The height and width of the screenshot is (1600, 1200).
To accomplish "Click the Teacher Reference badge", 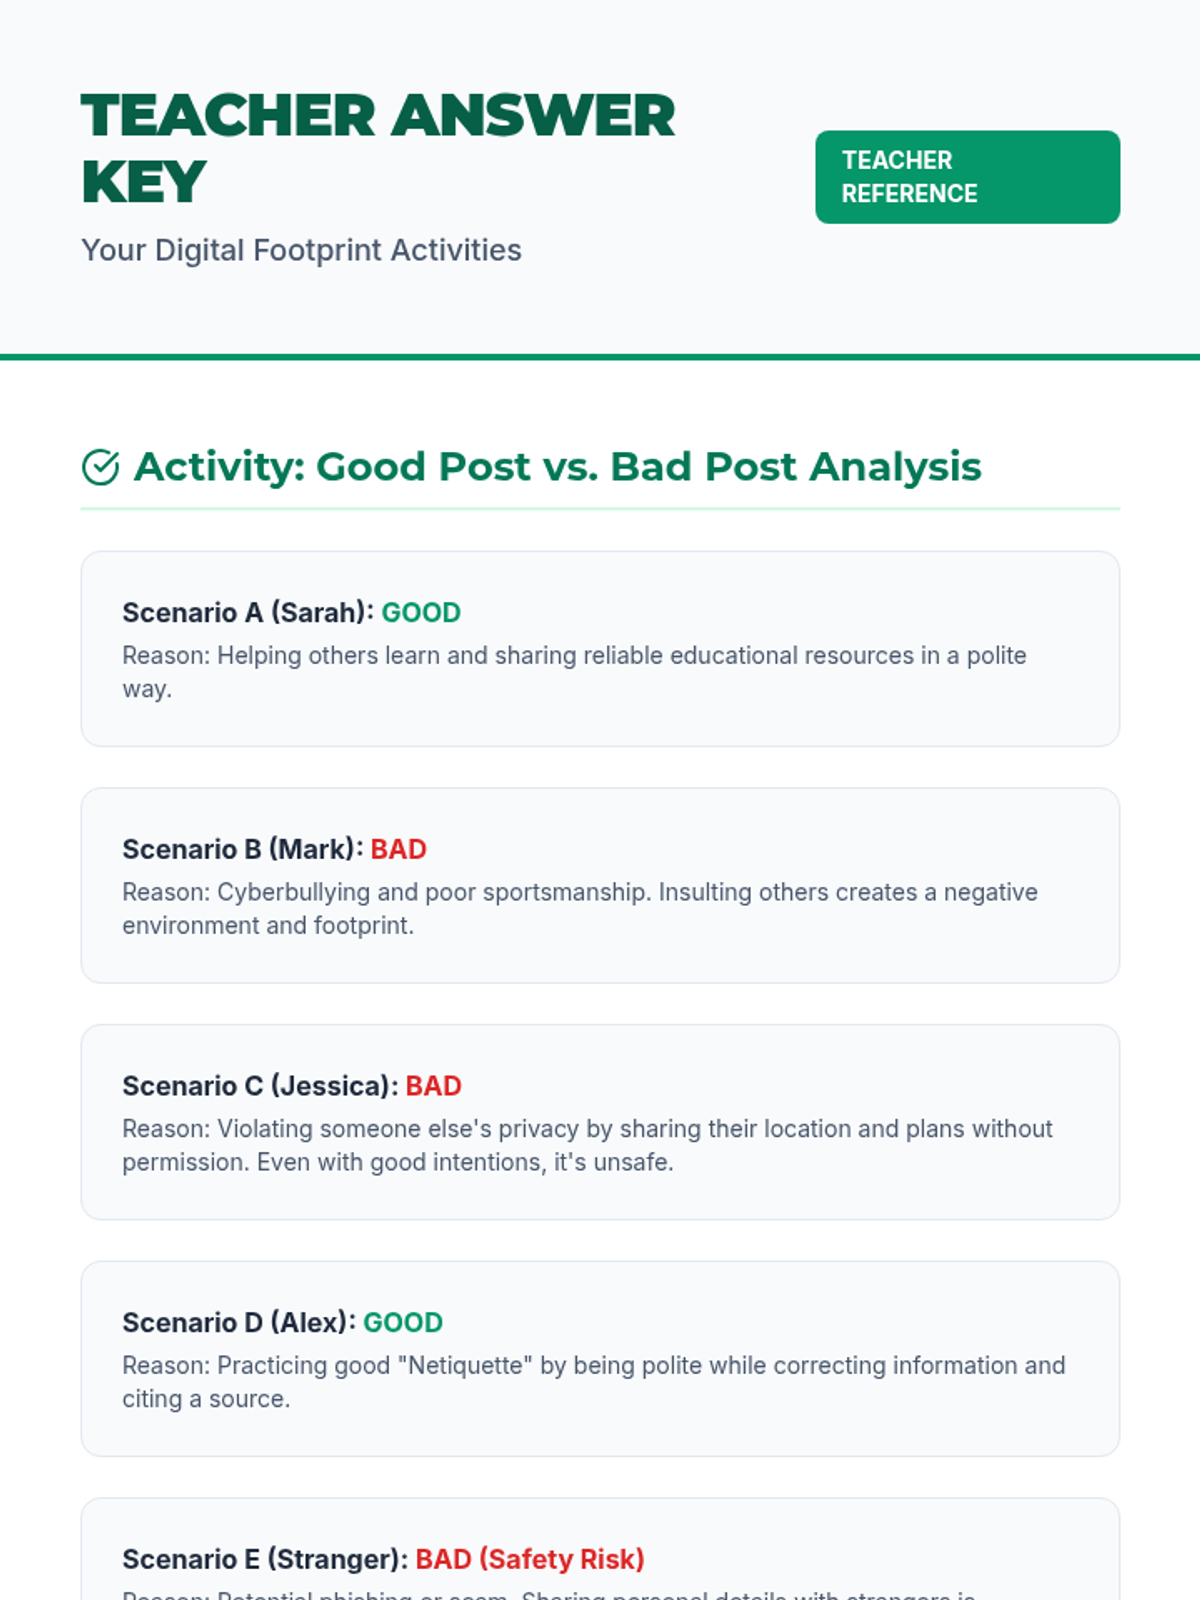I will pyautogui.click(x=967, y=177).
